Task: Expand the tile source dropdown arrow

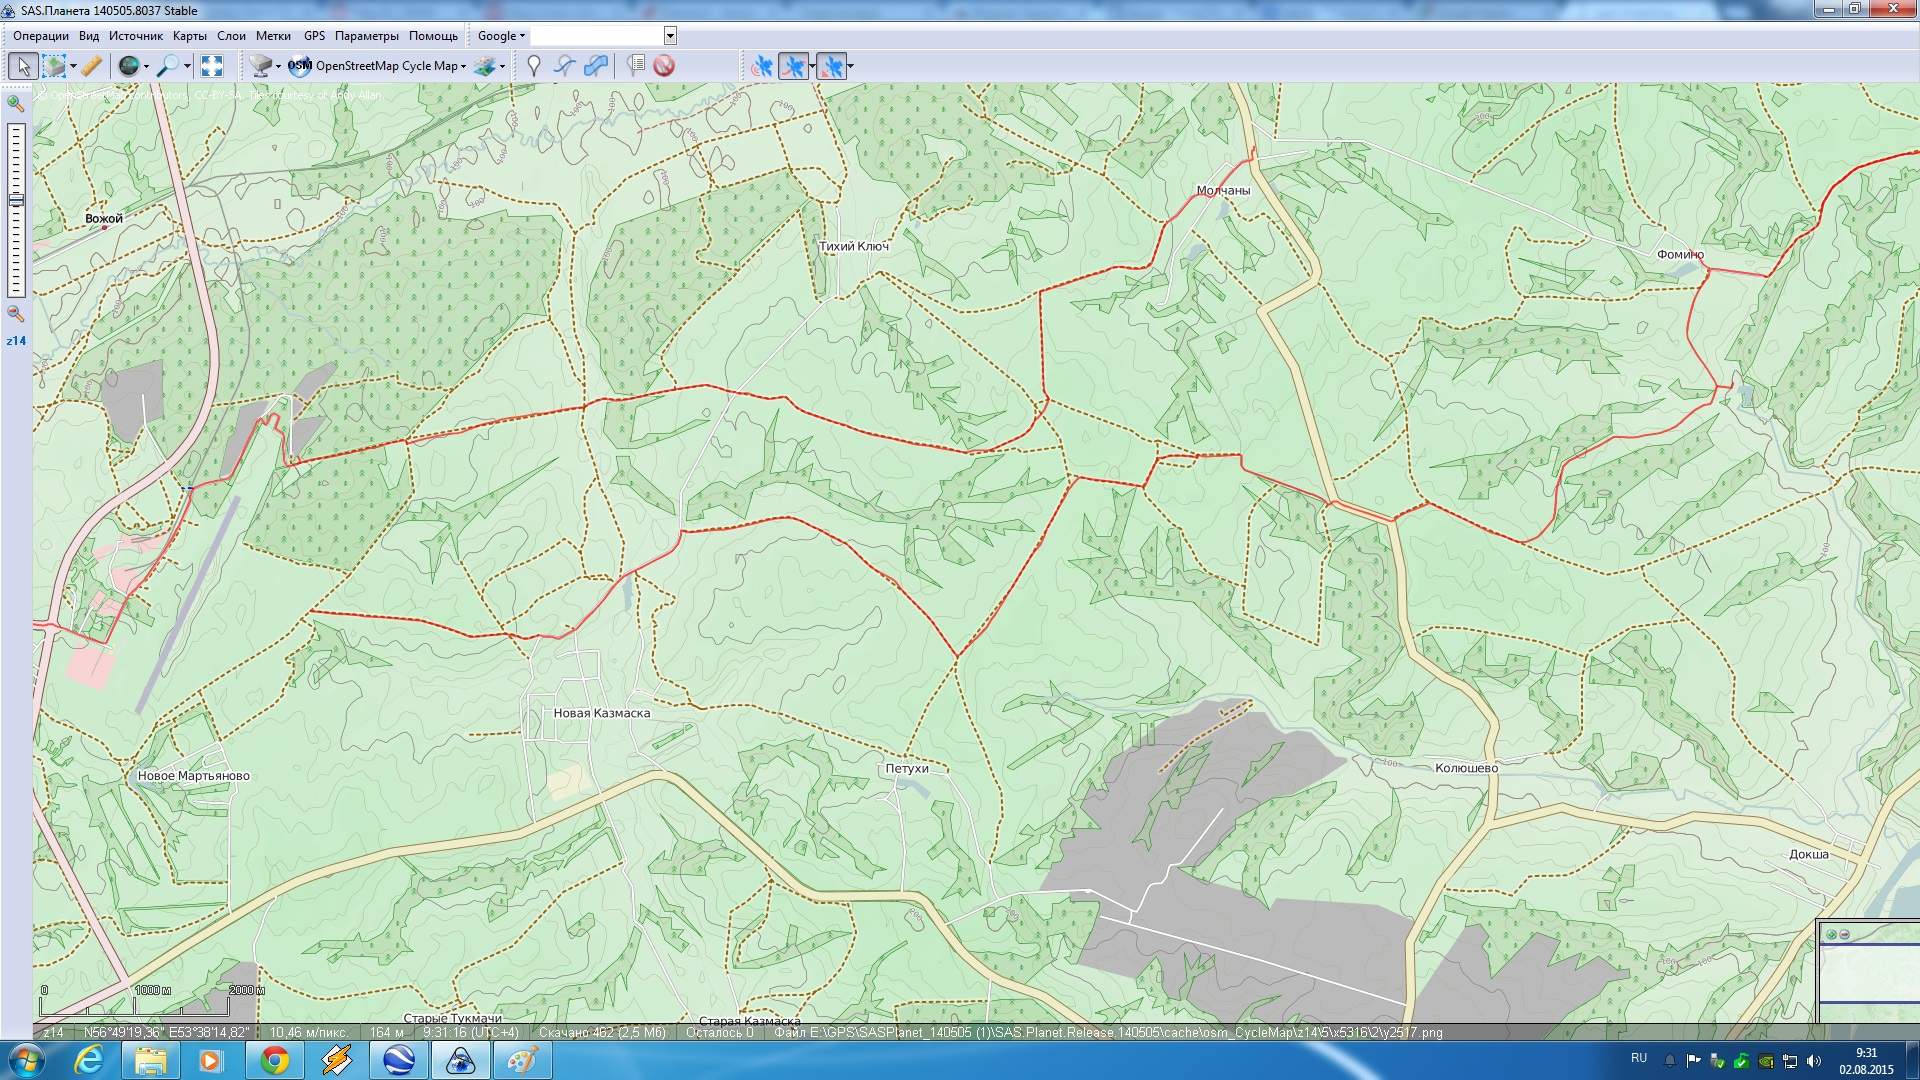Action: (278, 66)
